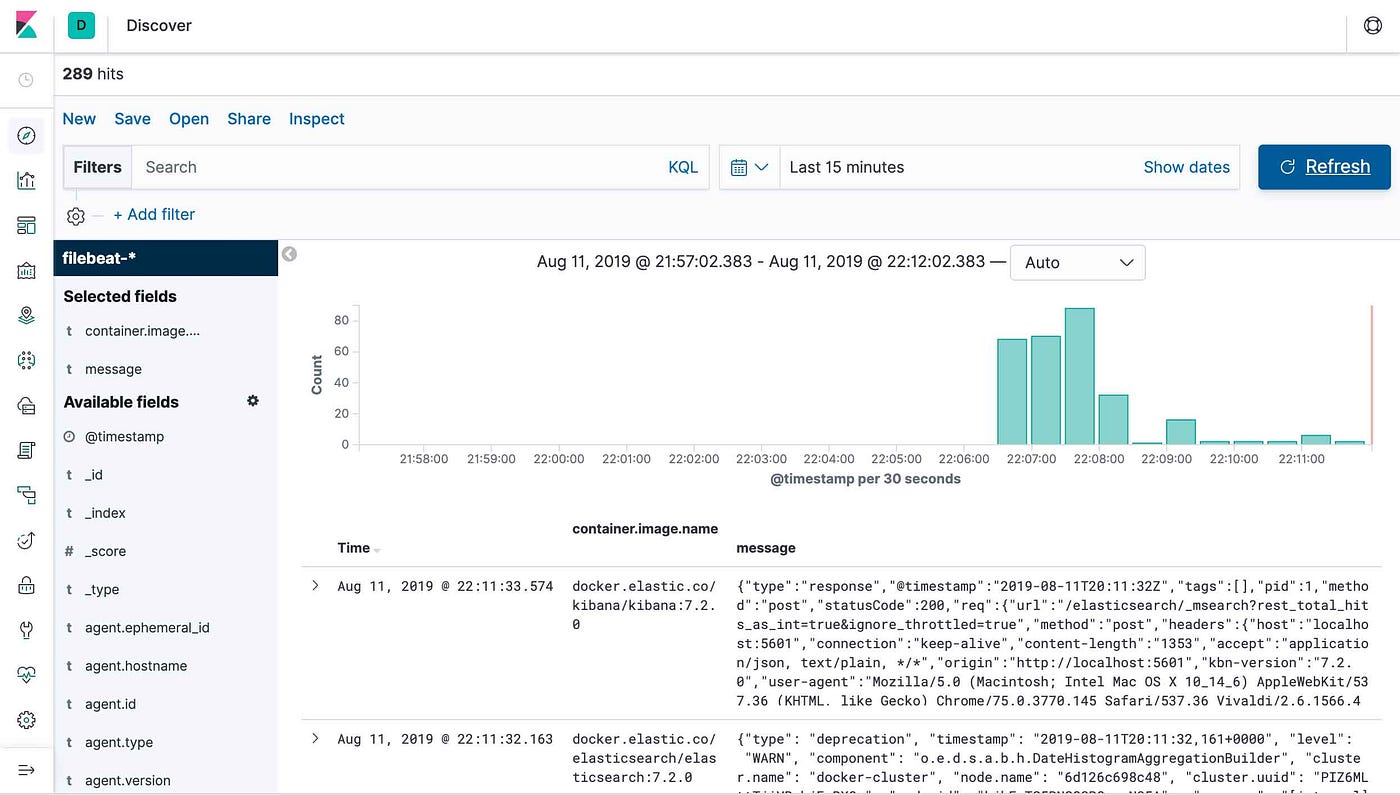
Task: Collapse the Kibana navigation sidebar
Action: 26,769
